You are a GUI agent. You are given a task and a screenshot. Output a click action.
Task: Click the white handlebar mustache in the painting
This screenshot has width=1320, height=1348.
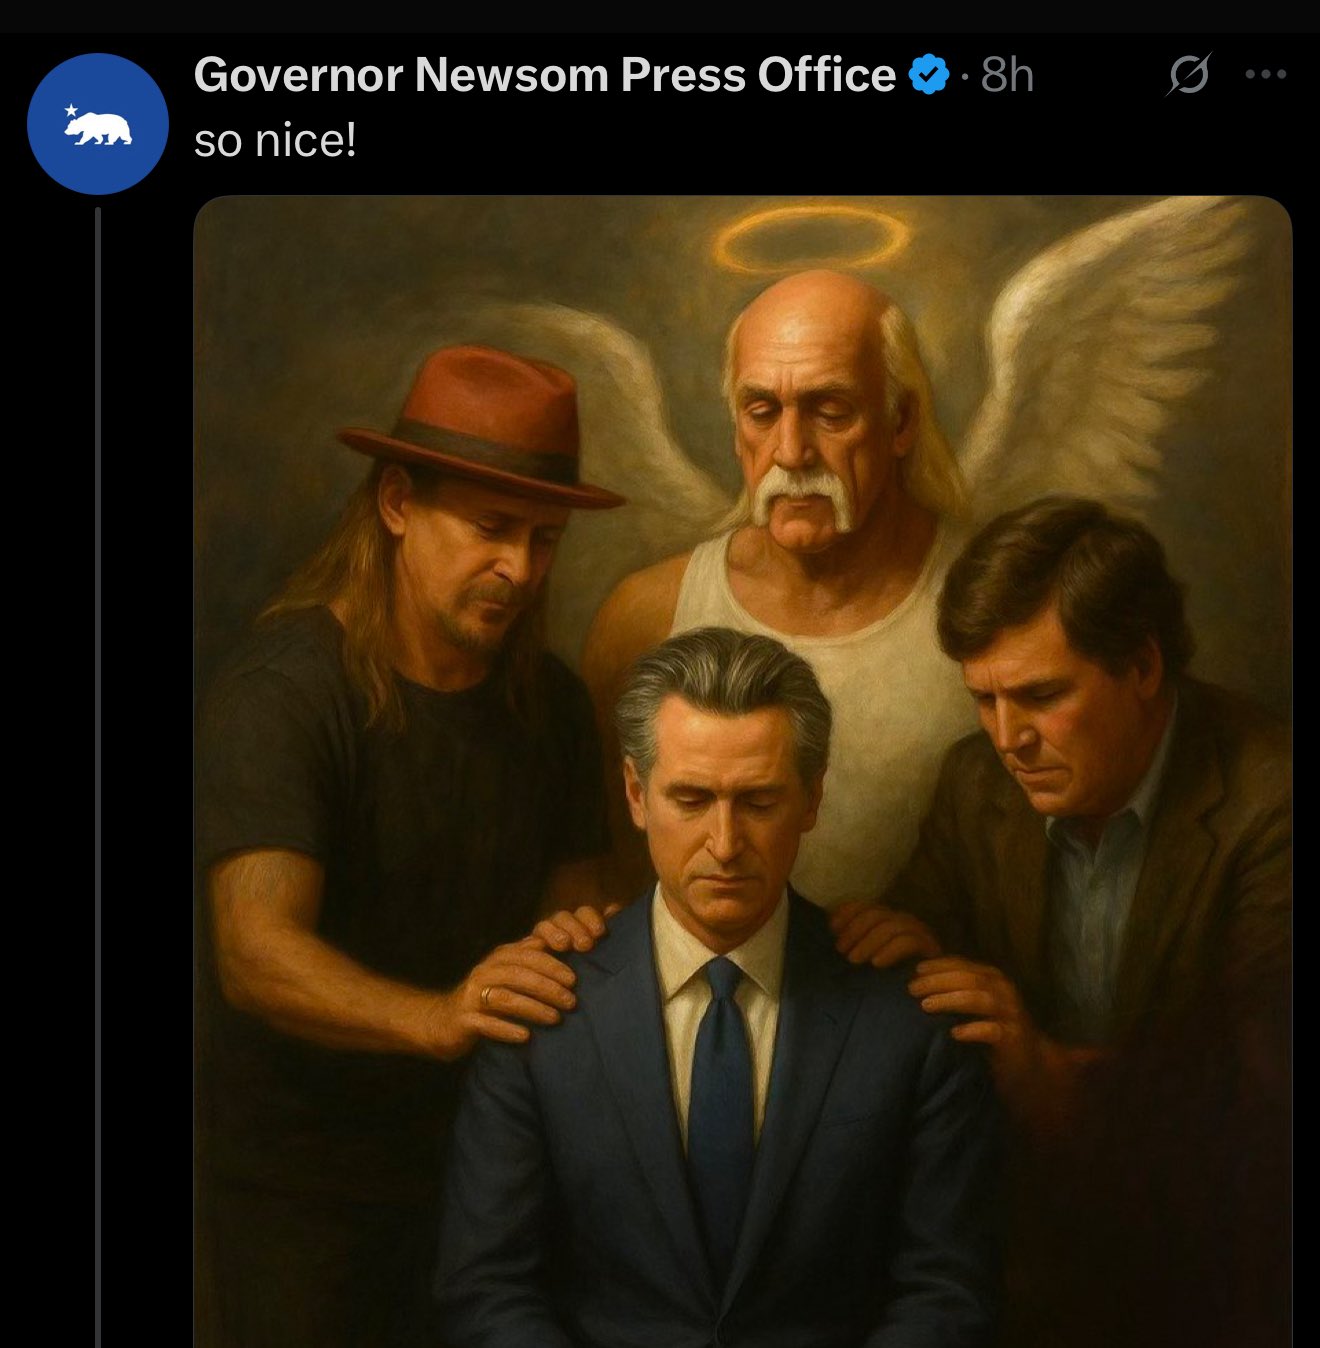(804, 497)
